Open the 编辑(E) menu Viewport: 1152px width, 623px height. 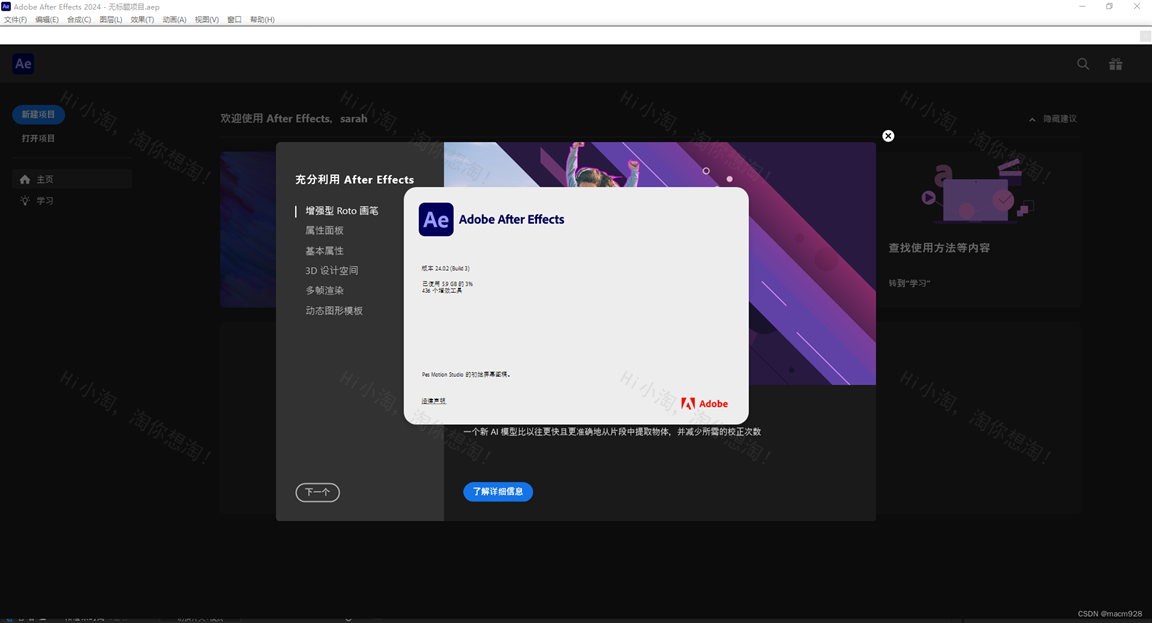pyautogui.click(x=47, y=20)
